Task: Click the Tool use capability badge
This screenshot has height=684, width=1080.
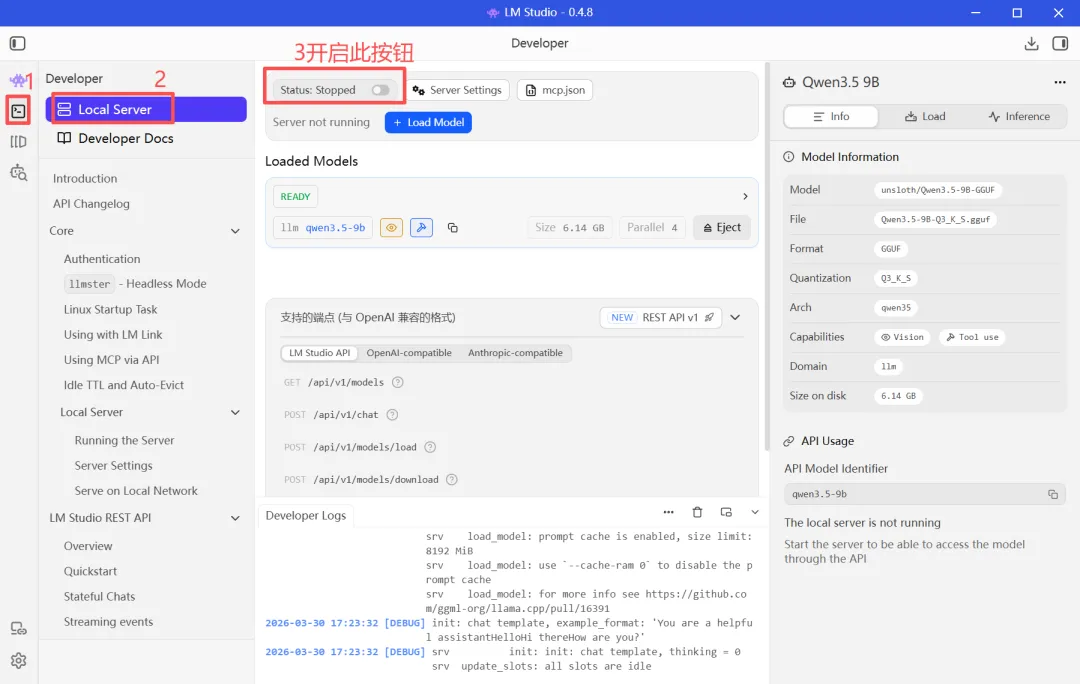Action: tap(972, 337)
